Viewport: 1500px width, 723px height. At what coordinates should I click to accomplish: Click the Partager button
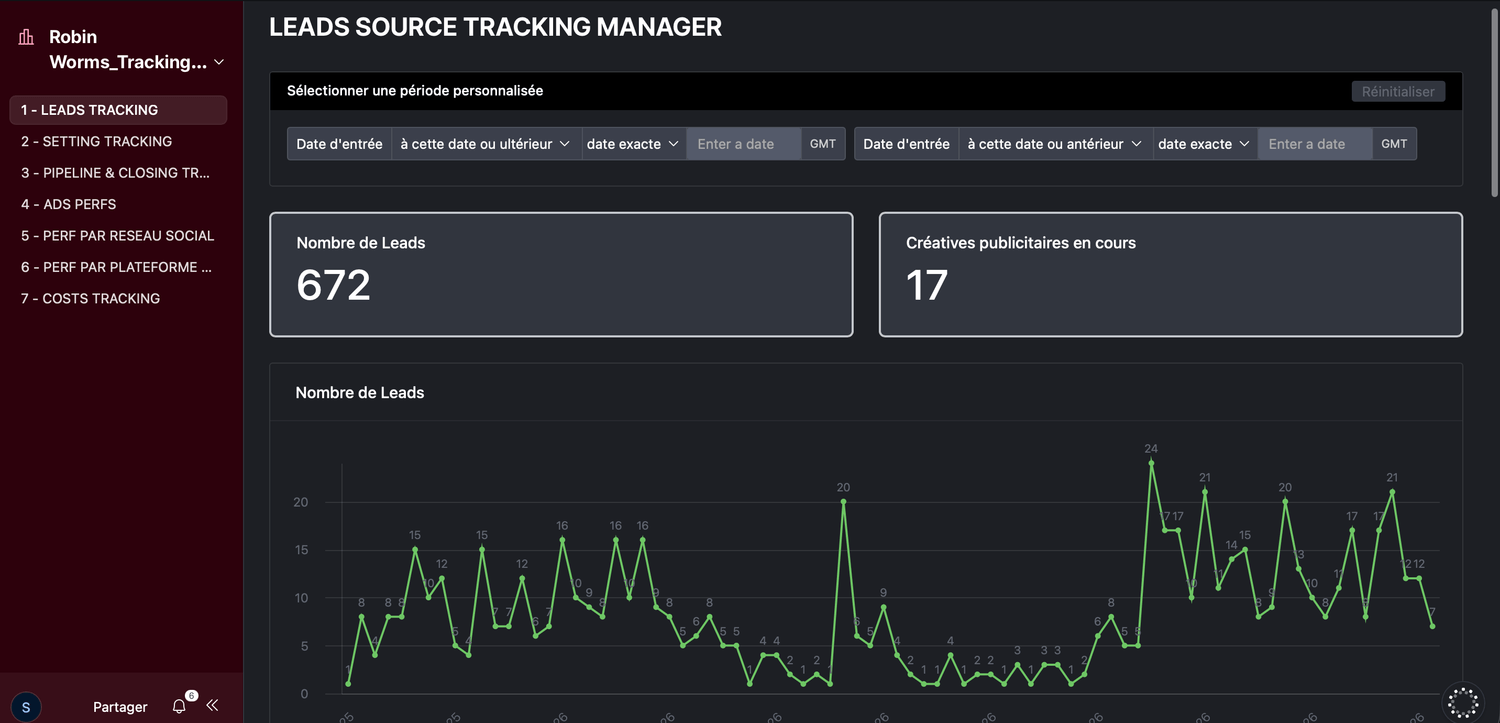[x=120, y=707]
